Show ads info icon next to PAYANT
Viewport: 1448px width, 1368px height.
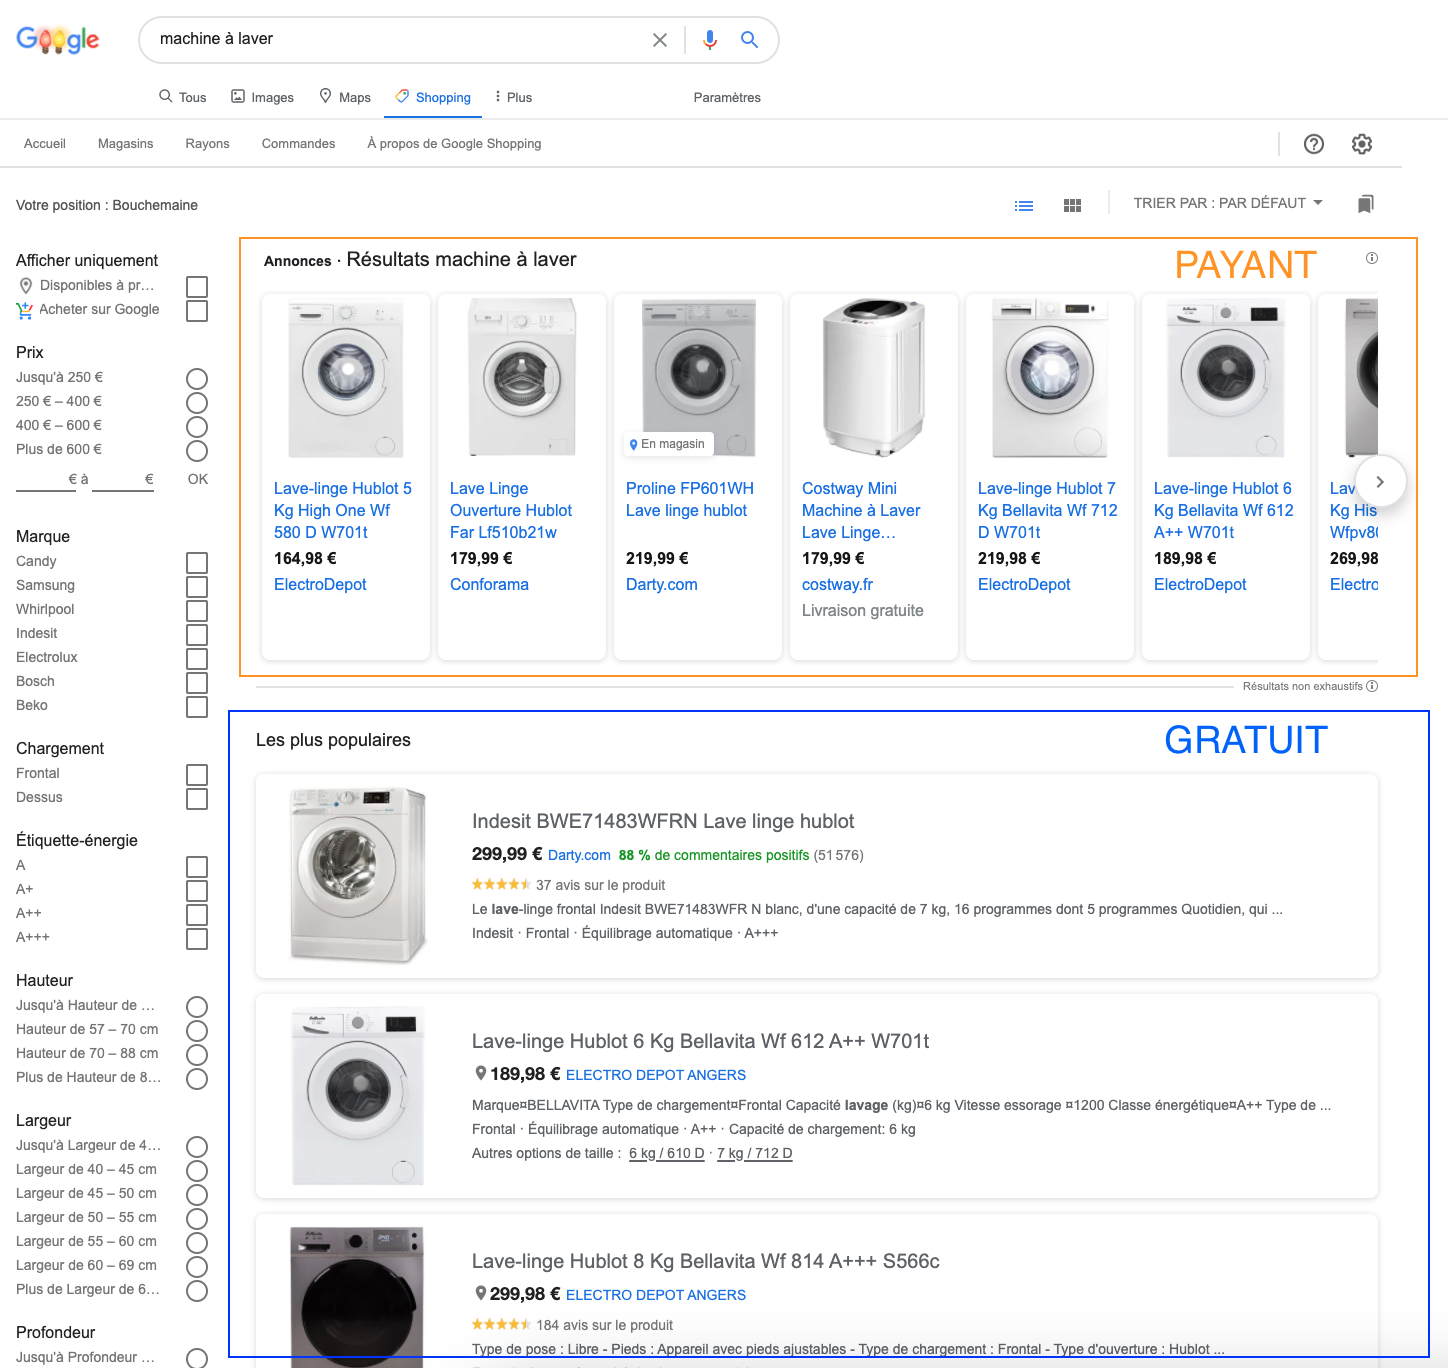click(x=1372, y=258)
